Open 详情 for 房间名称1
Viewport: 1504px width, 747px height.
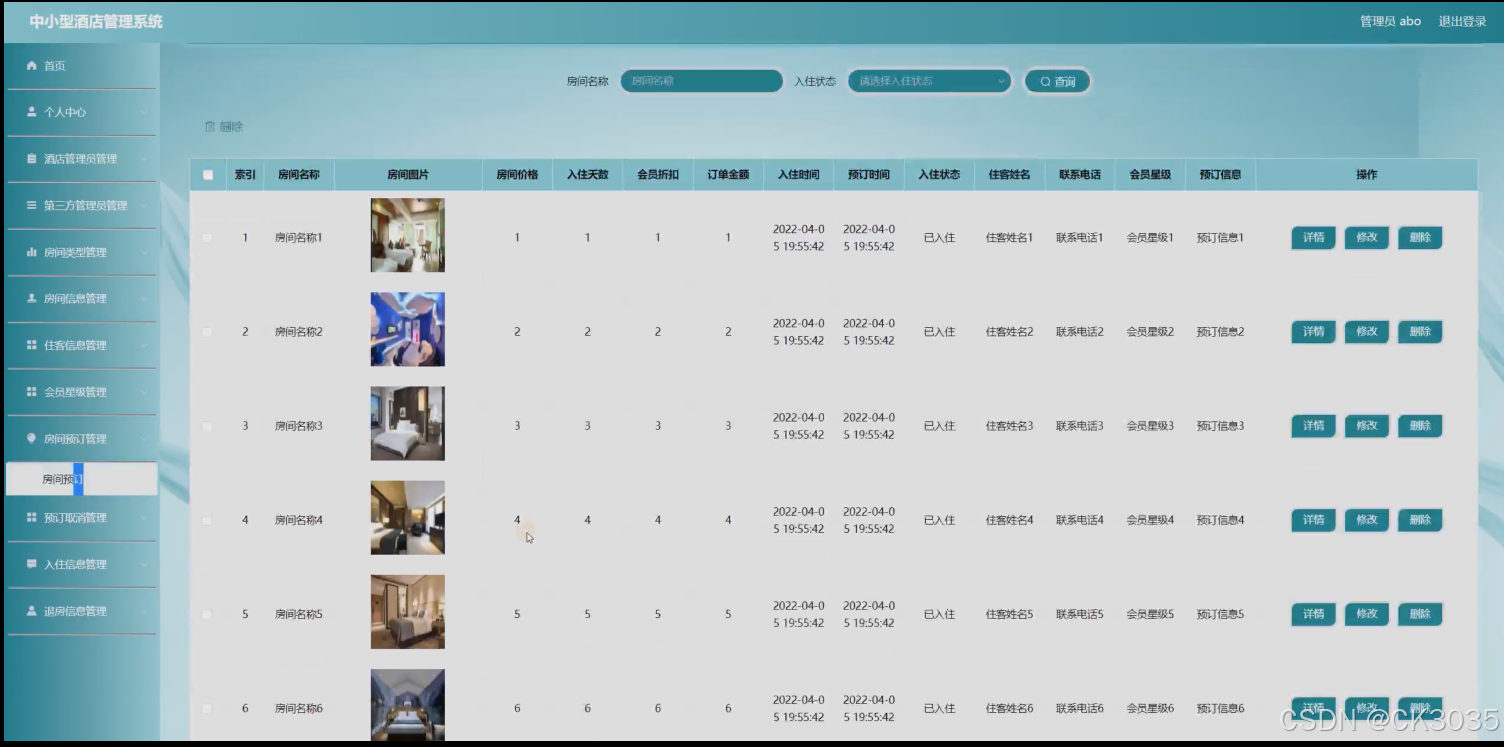(1313, 238)
